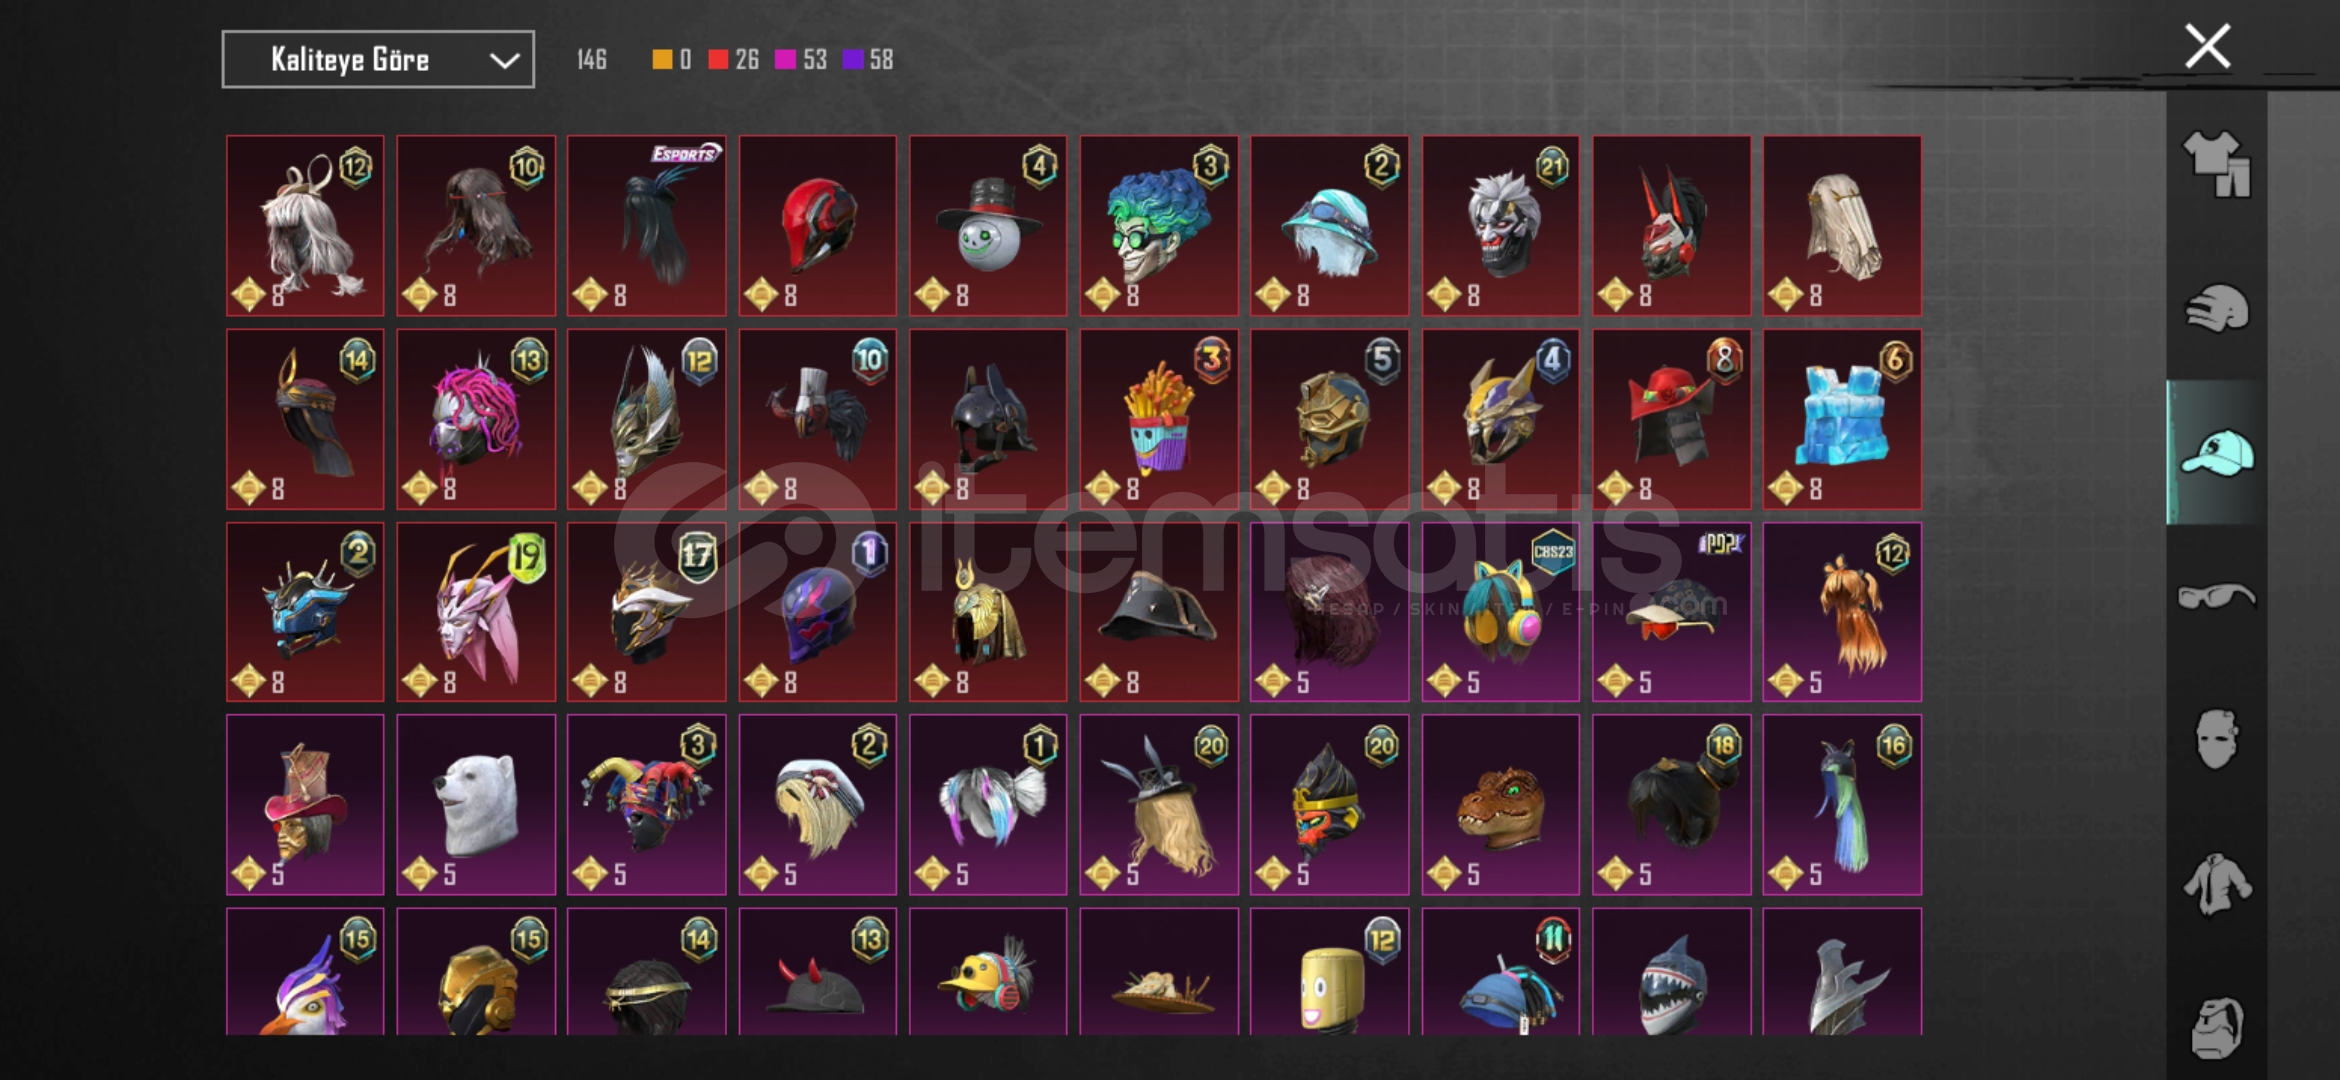Select the green dinosaur head item
This screenshot has height=1080, width=2340.
point(1501,805)
